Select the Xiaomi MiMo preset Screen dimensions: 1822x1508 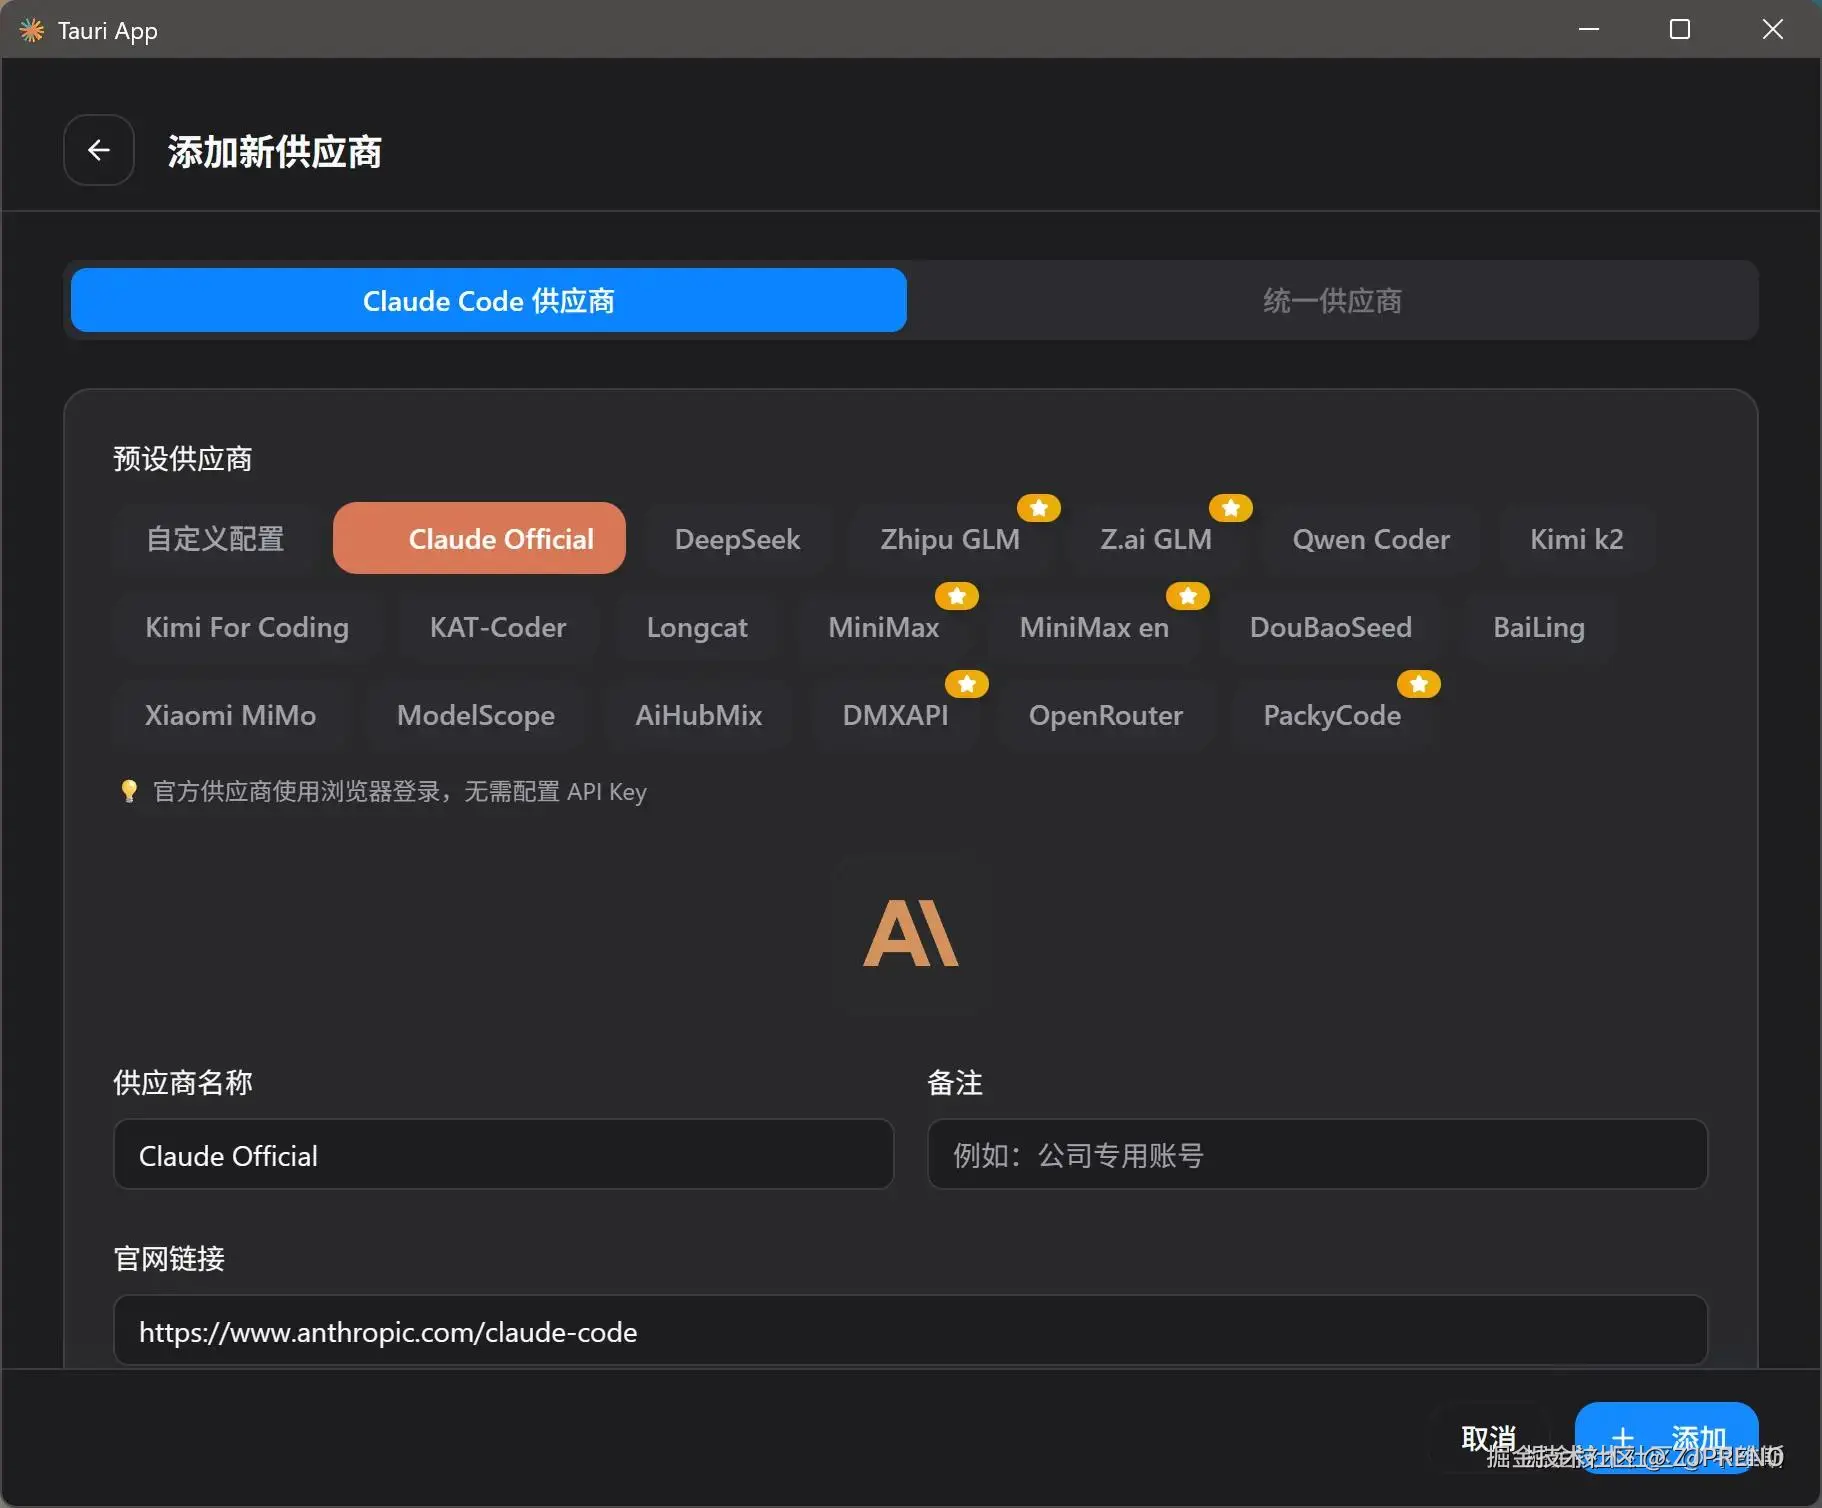(230, 715)
